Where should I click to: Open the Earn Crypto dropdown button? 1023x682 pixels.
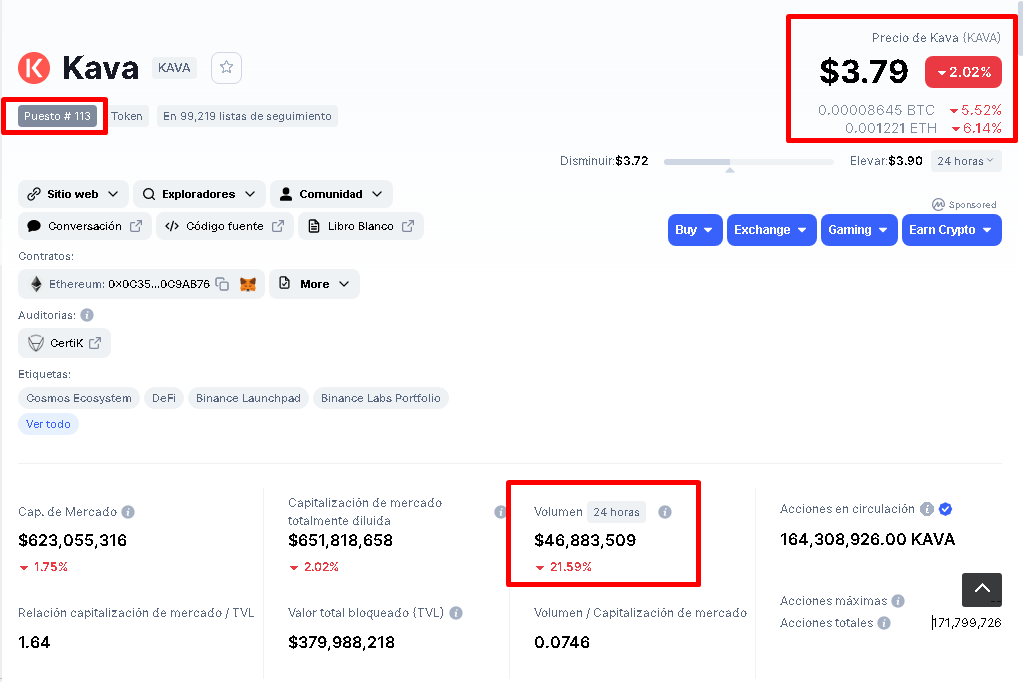pos(951,230)
